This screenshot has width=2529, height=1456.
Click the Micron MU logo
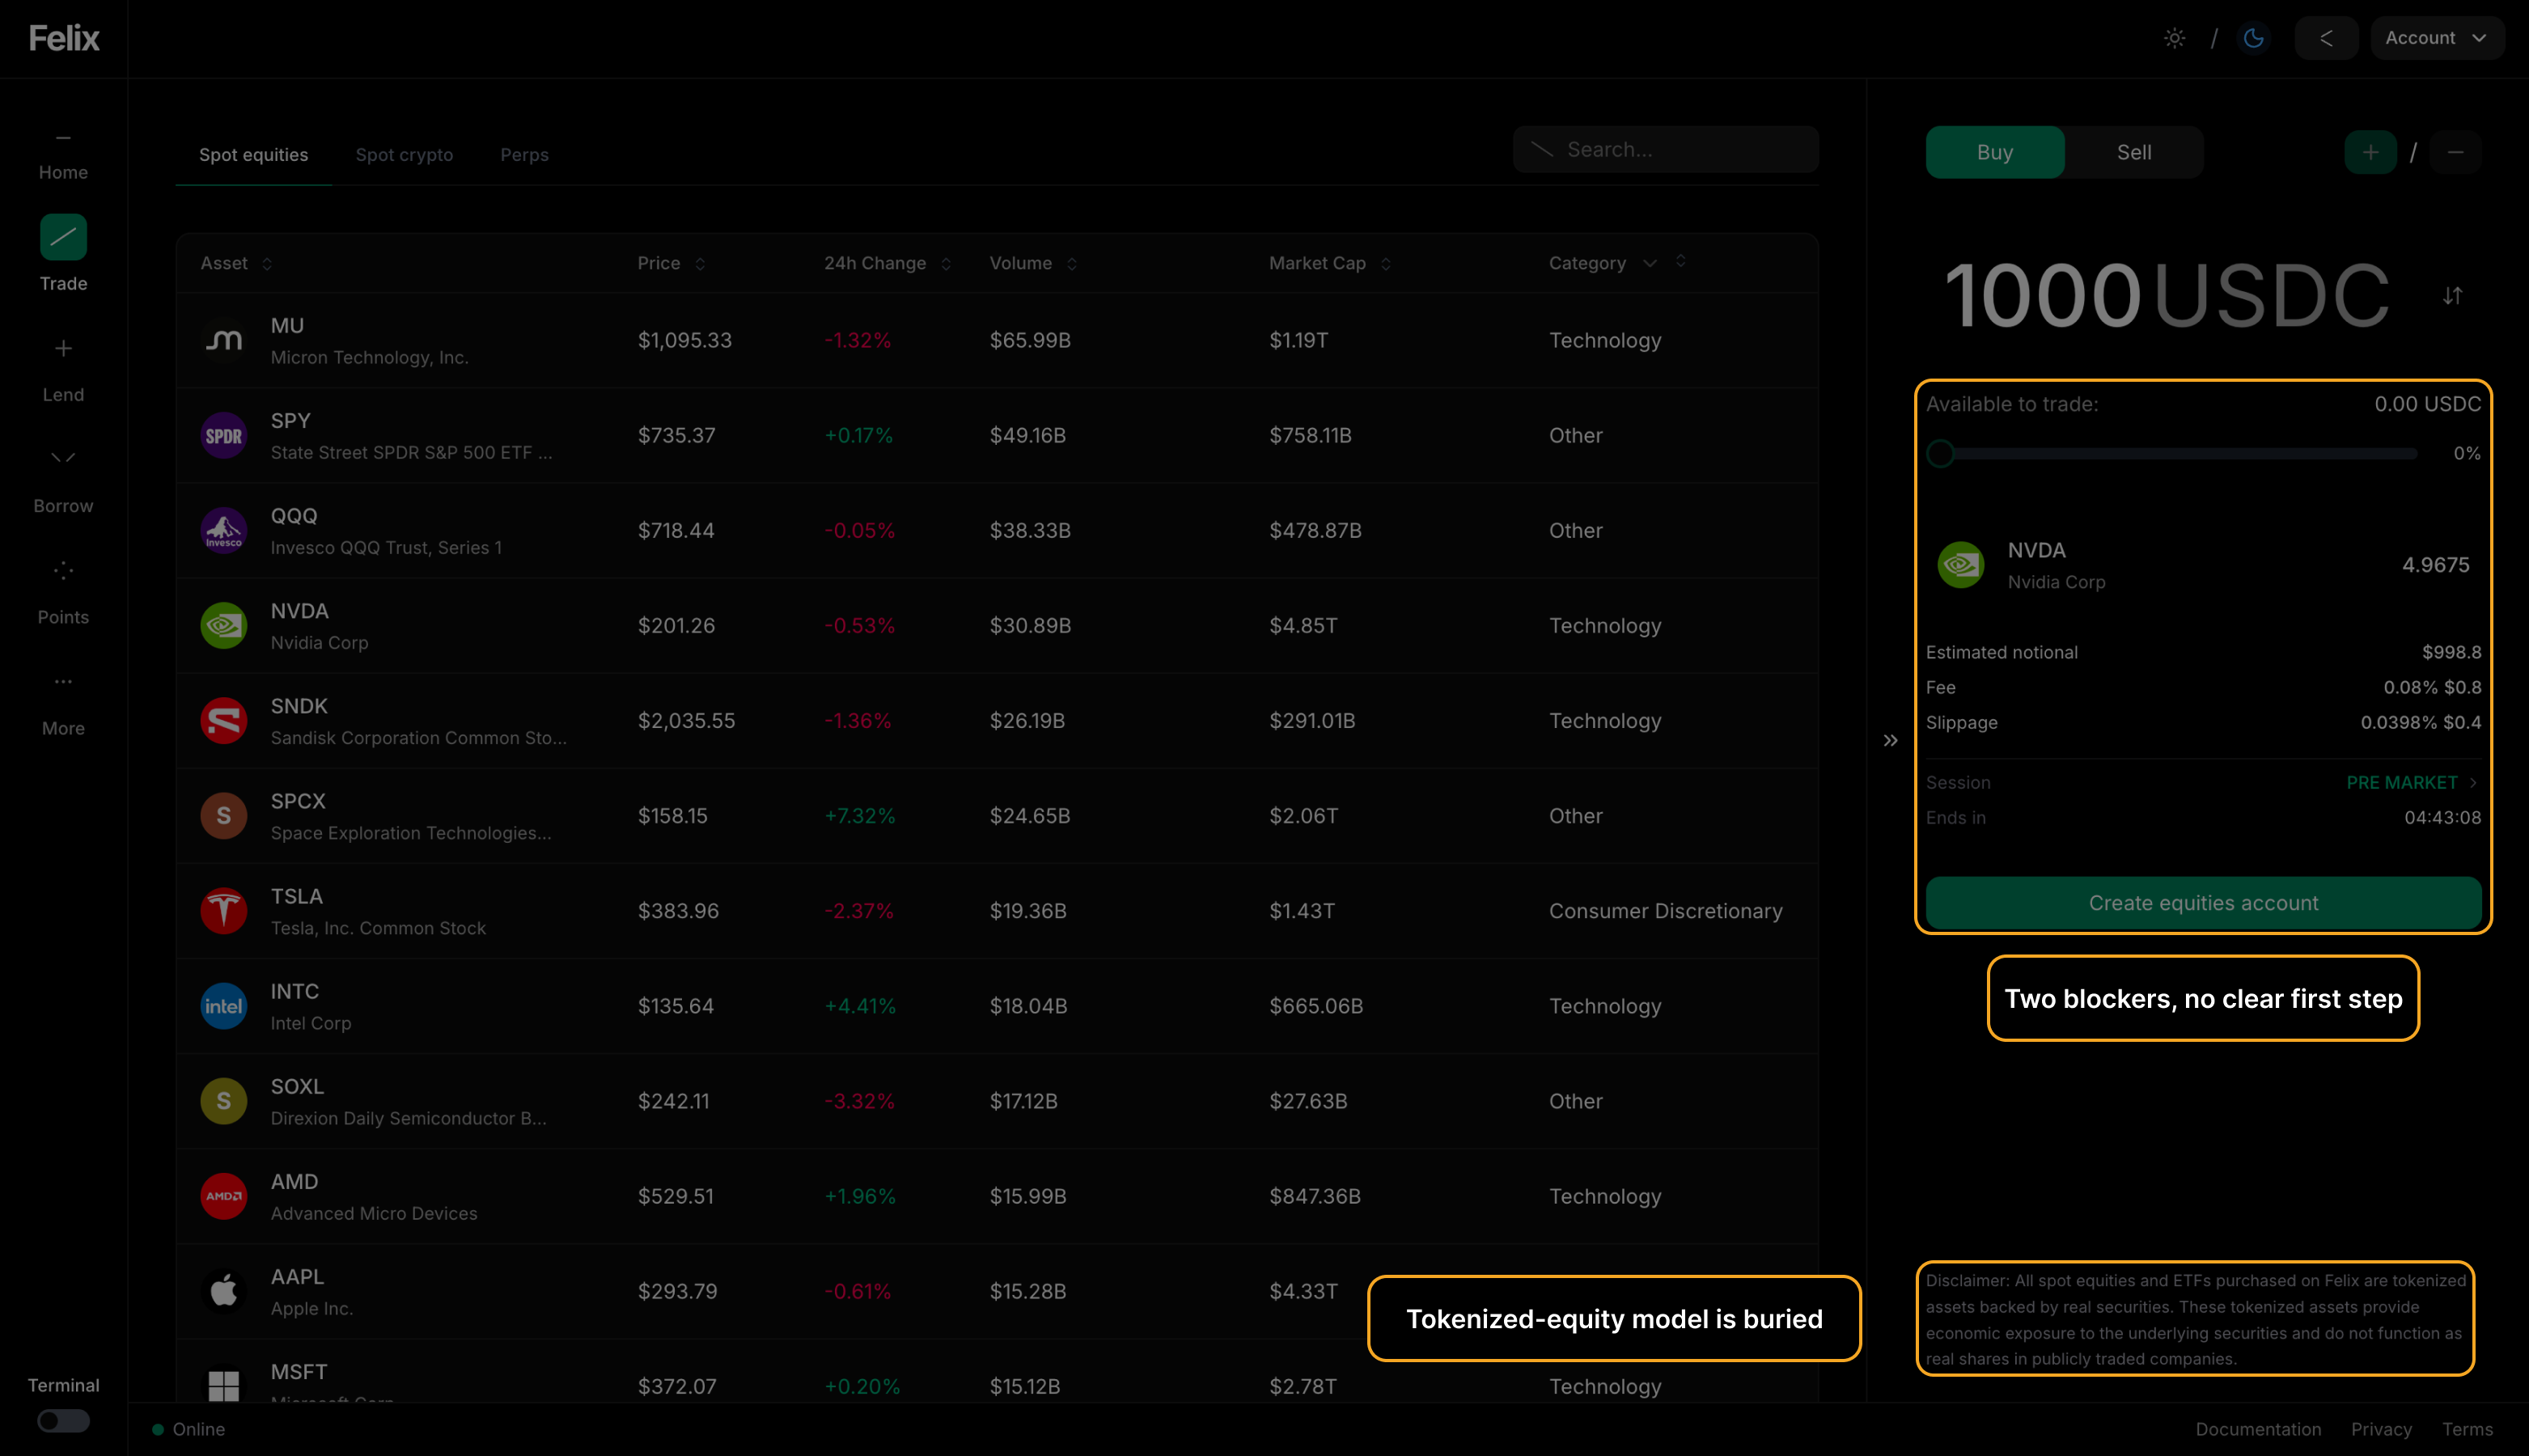224,340
